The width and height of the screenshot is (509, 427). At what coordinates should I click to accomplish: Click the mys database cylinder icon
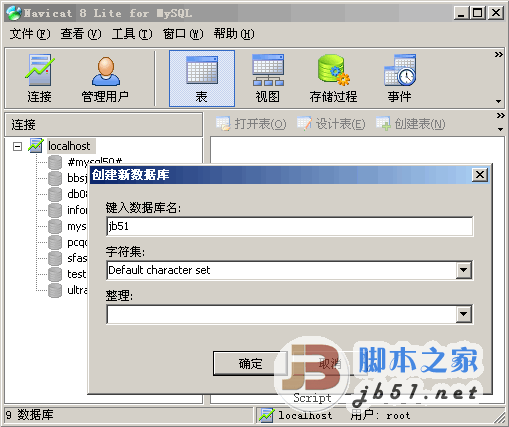tap(55, 226)
